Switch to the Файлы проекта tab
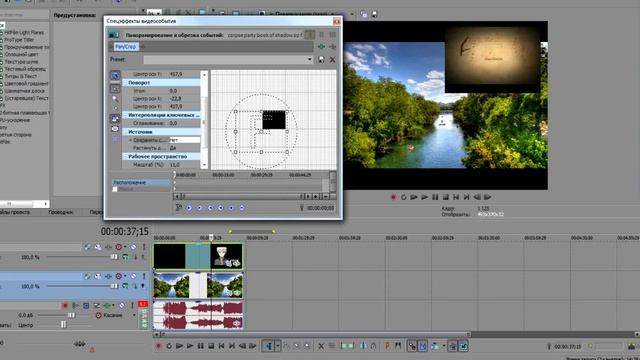Image resolution: width=640 pixels, height=360 pixels. click(15, 212)
